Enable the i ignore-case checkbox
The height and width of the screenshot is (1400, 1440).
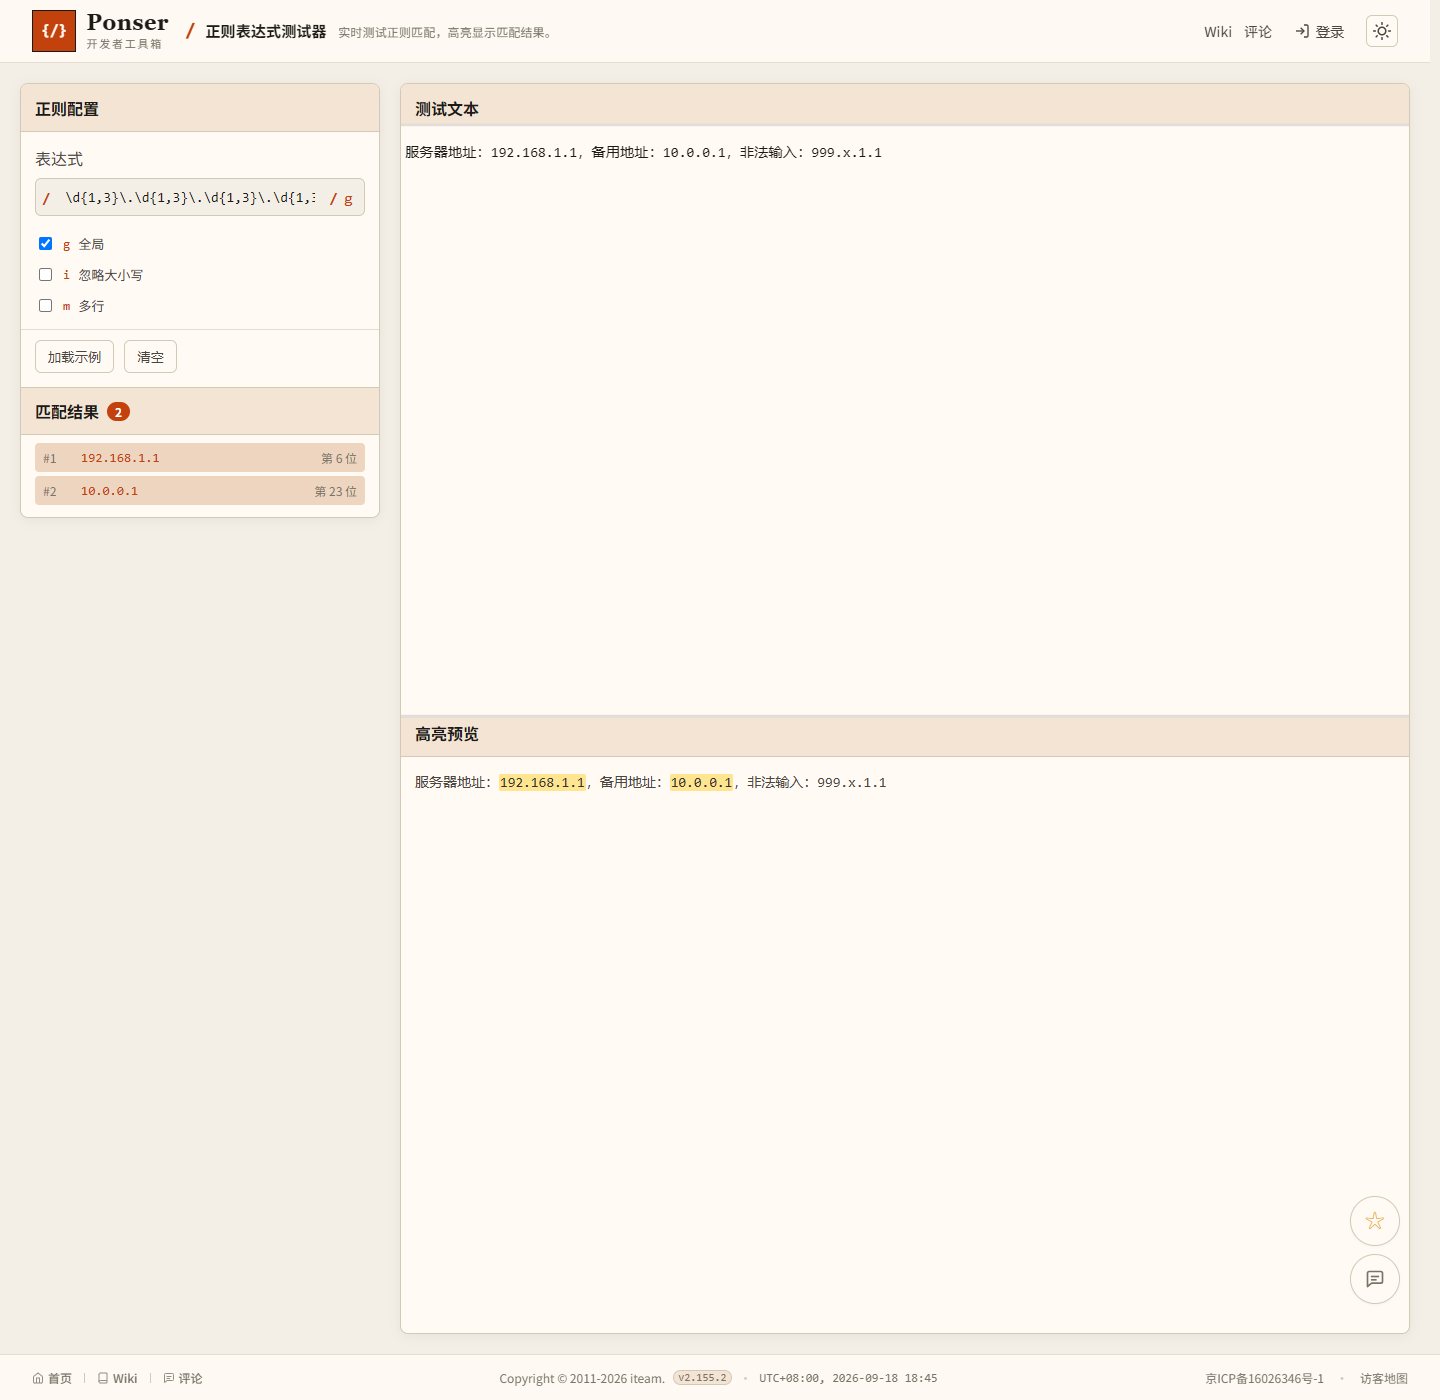pos(45,275)
